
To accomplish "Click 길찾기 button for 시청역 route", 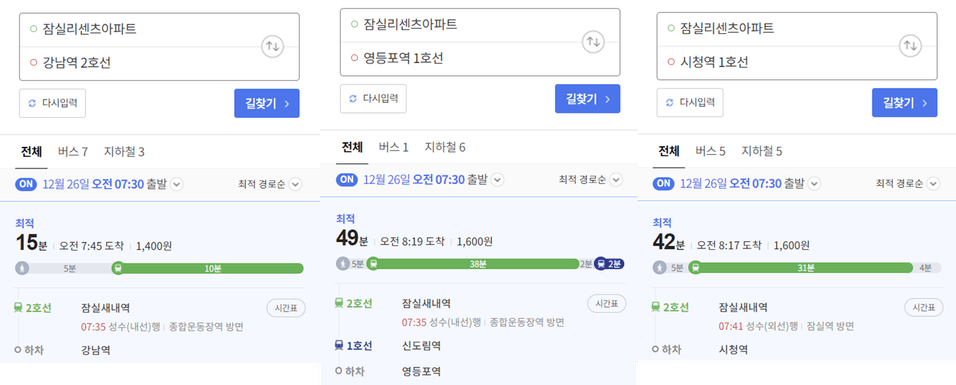I will [x=904, y=103].
